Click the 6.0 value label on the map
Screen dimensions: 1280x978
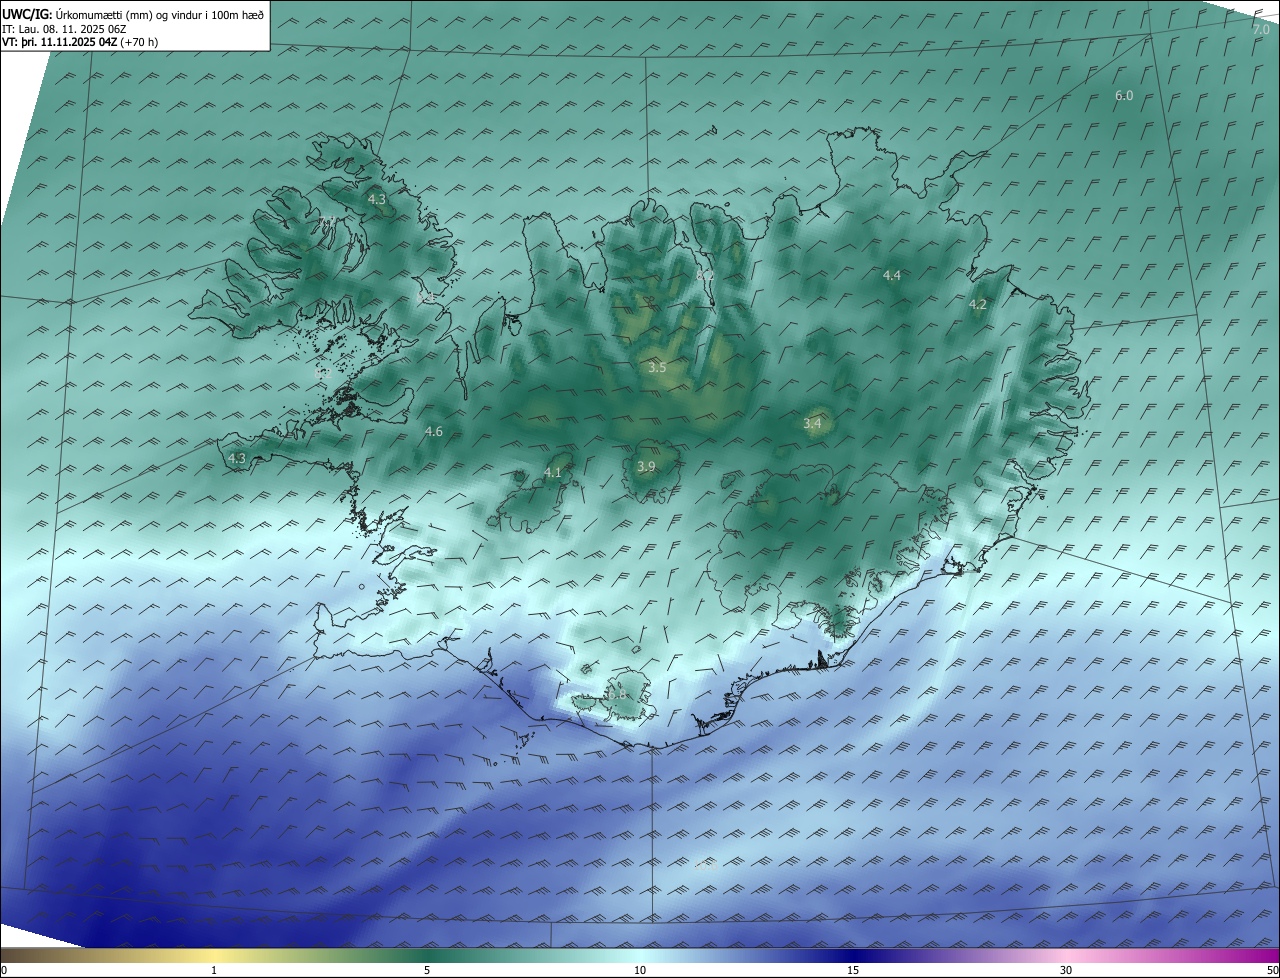pos(1124,96)
